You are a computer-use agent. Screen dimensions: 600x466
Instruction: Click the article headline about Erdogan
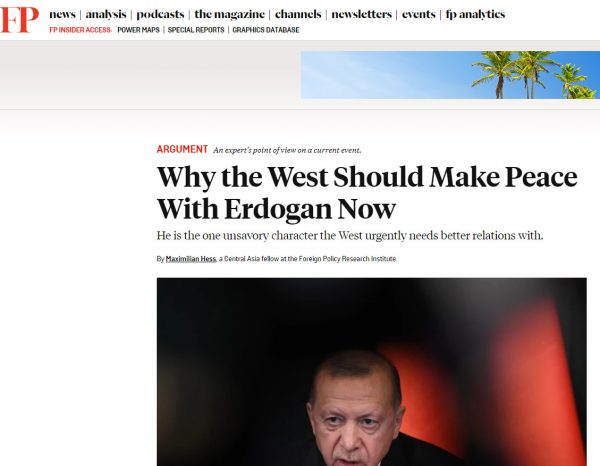(367, 193)
